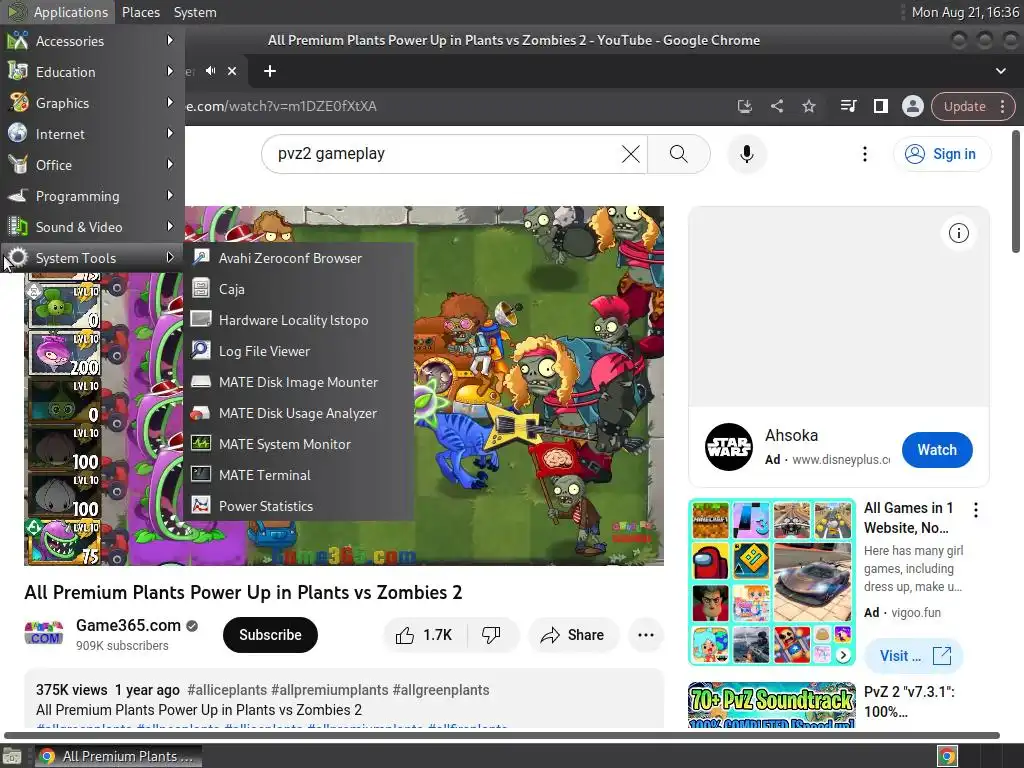Click the All Premium Plants taskbar entry
Image resolution: width=1024 pixels, height=768 pixels.
(118, 756)
